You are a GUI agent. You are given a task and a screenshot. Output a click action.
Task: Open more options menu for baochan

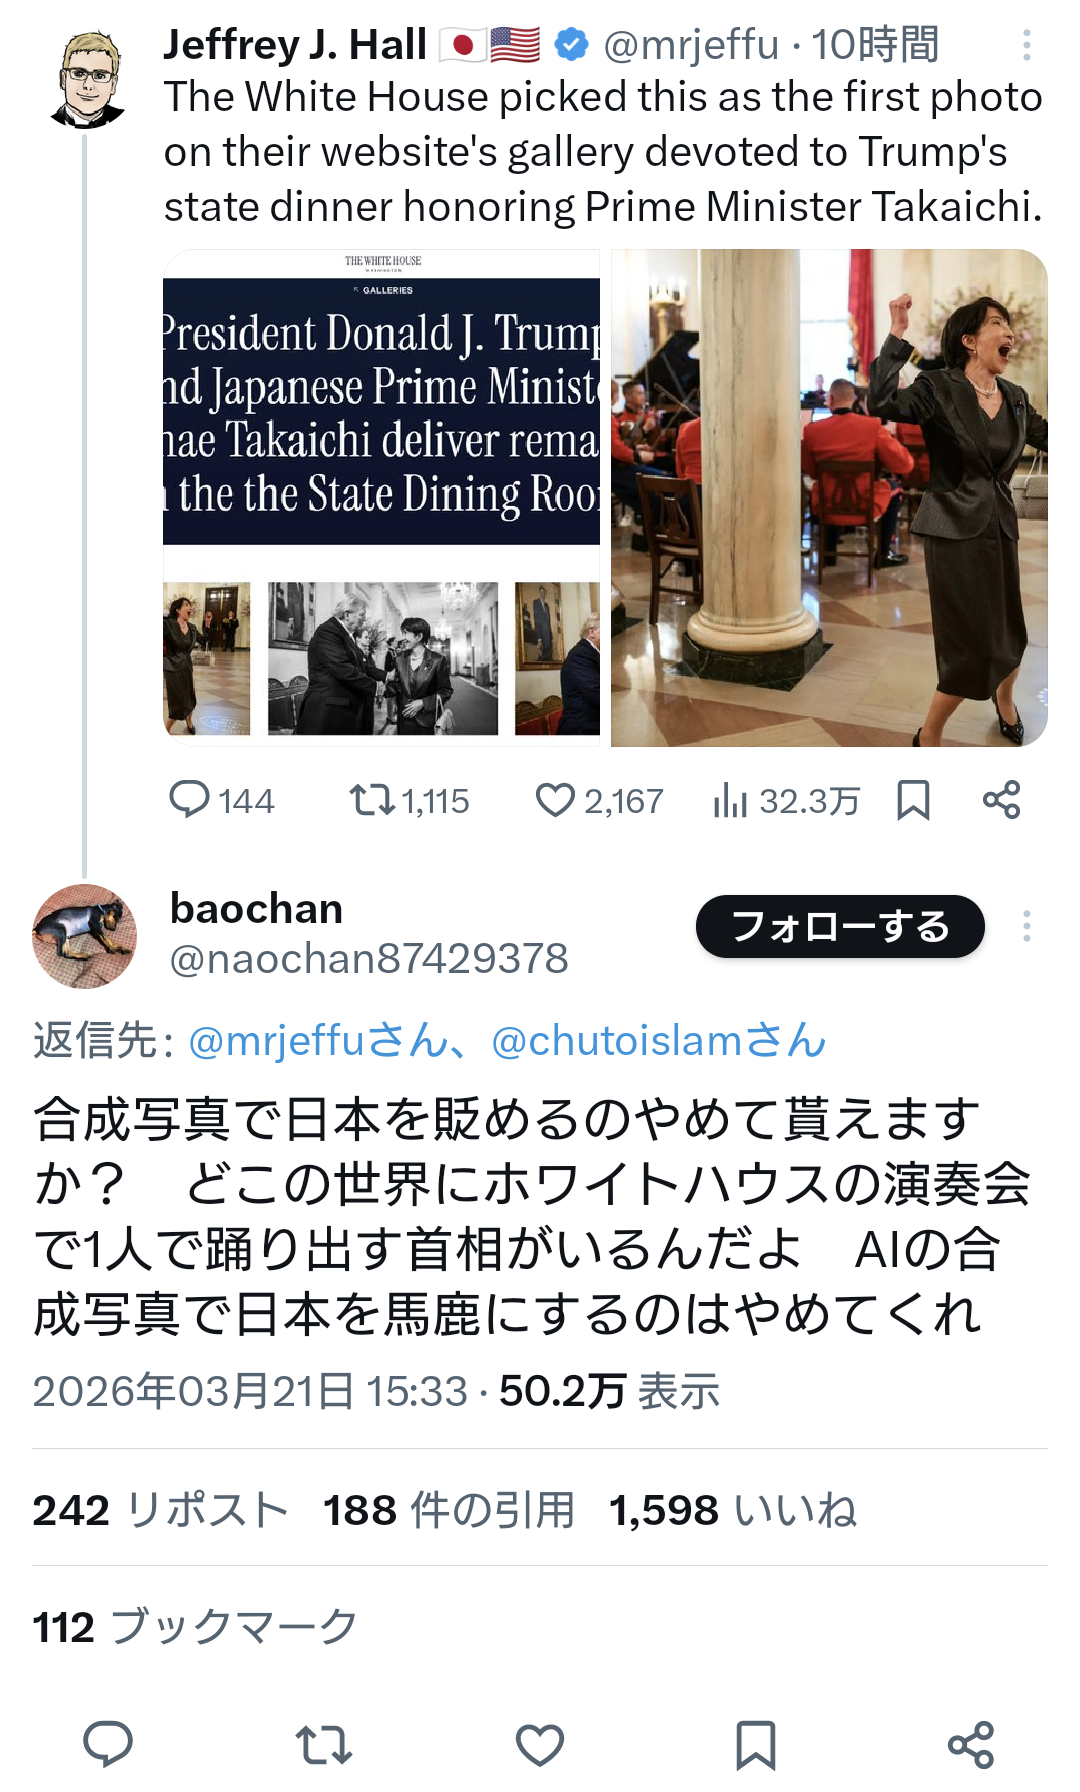(x=1027, y=926)
